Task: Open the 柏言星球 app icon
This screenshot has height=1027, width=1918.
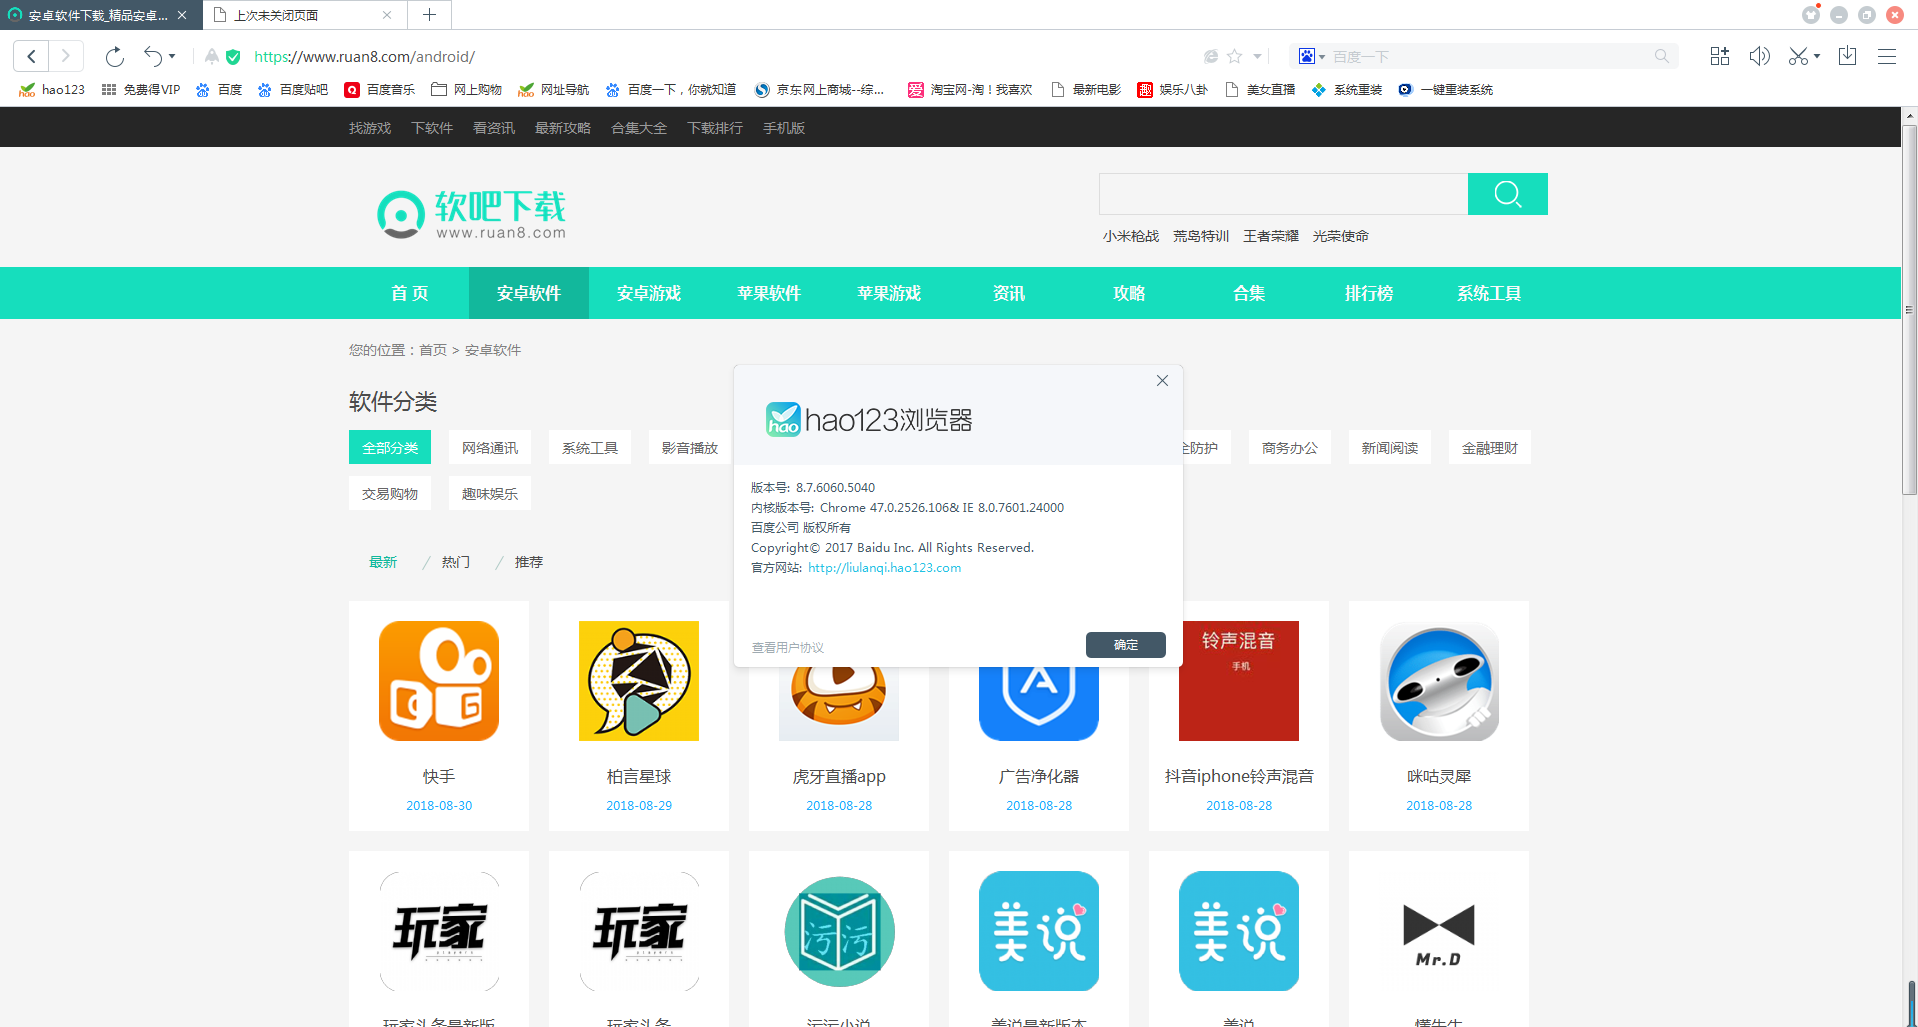Action: coord(639,681)
